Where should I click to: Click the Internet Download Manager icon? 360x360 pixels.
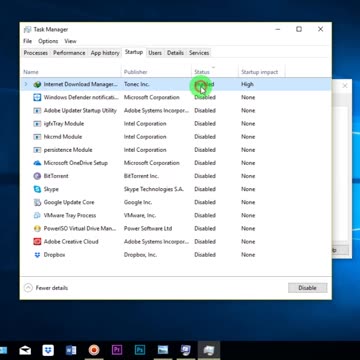tap(37, 85)
